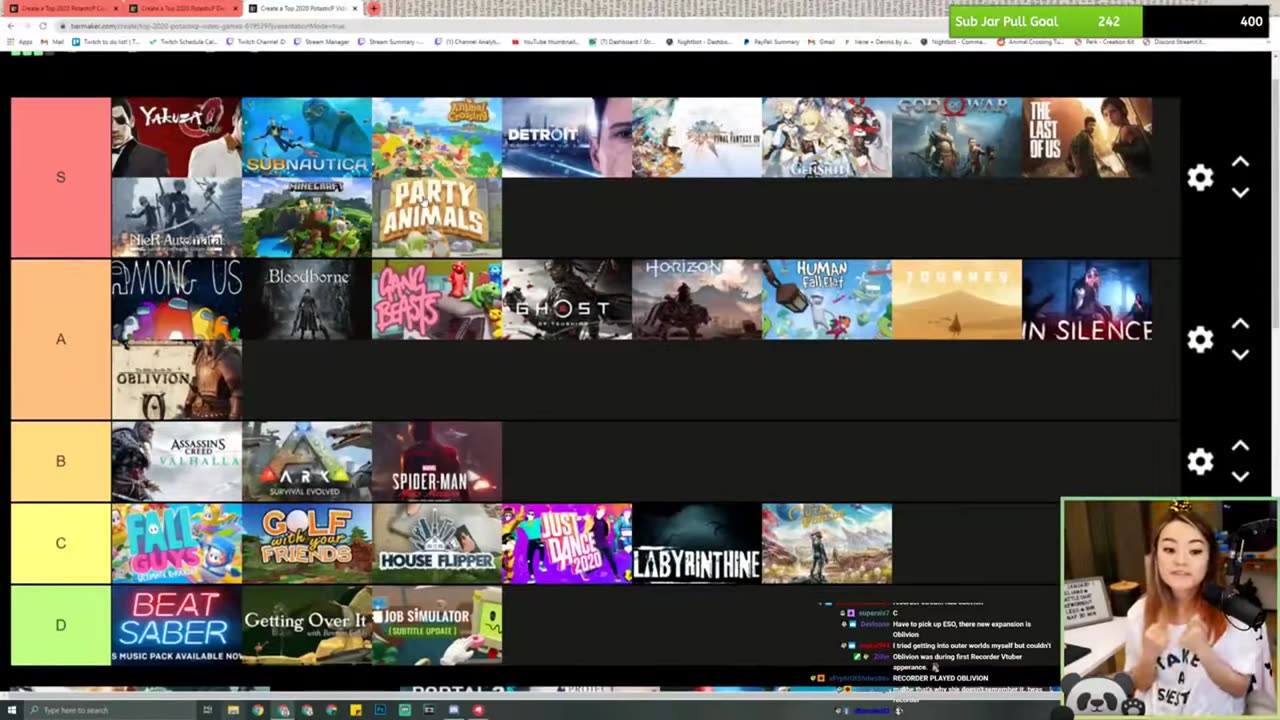
Task: Select the Golf With Your Friends tile
Action: [x=307, y=543]
